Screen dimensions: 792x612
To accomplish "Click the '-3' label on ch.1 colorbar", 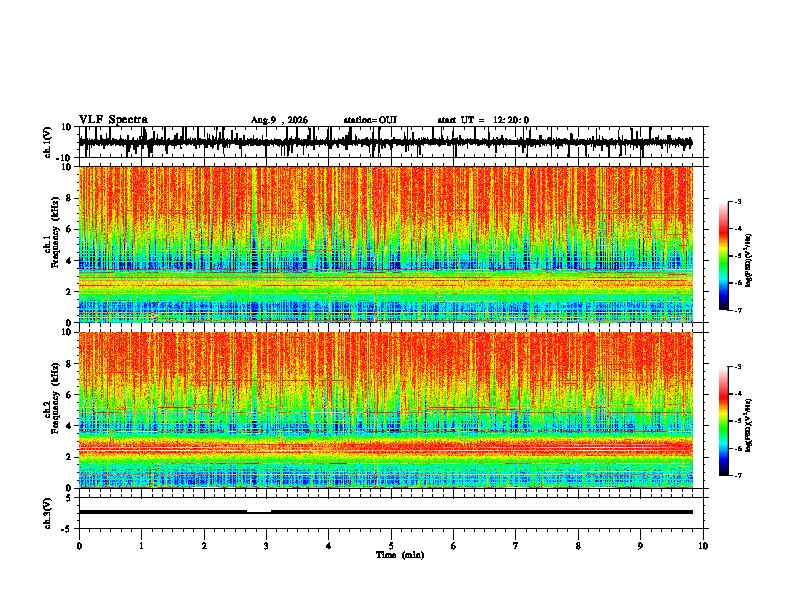I will coord(738,202).
